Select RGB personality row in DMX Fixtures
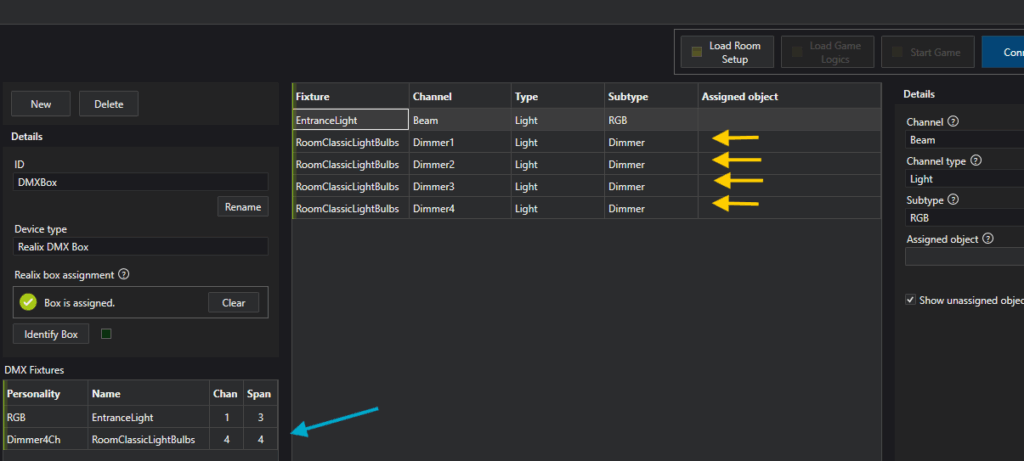 pos(140,417)
